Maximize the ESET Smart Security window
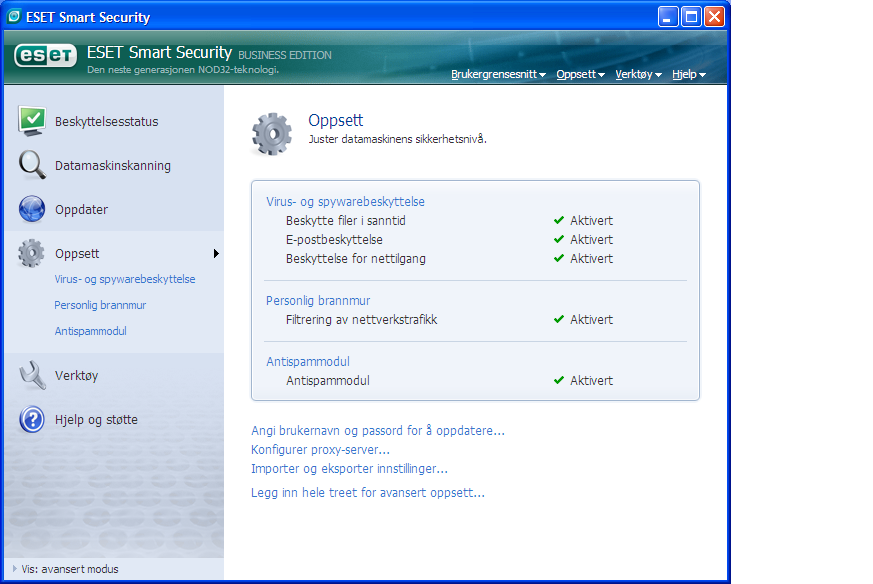This screenshot has height=584, width=873. point(691,17)
